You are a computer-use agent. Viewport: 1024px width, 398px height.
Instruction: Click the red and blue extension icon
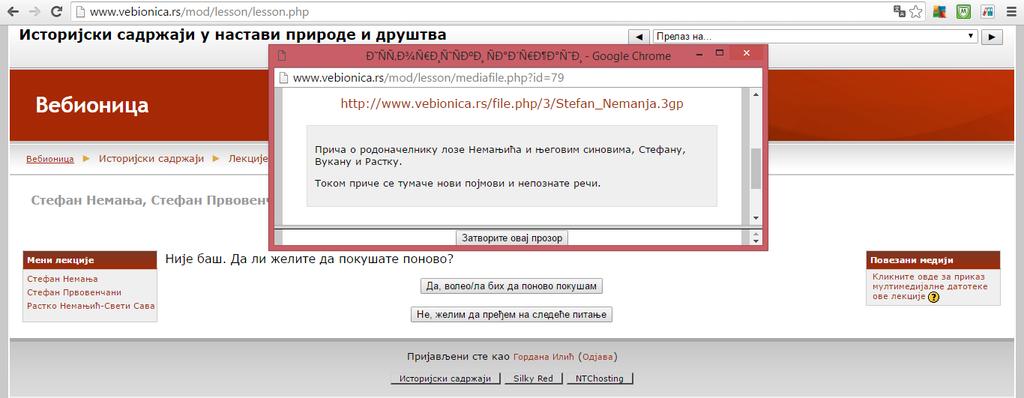click(987, 11)
